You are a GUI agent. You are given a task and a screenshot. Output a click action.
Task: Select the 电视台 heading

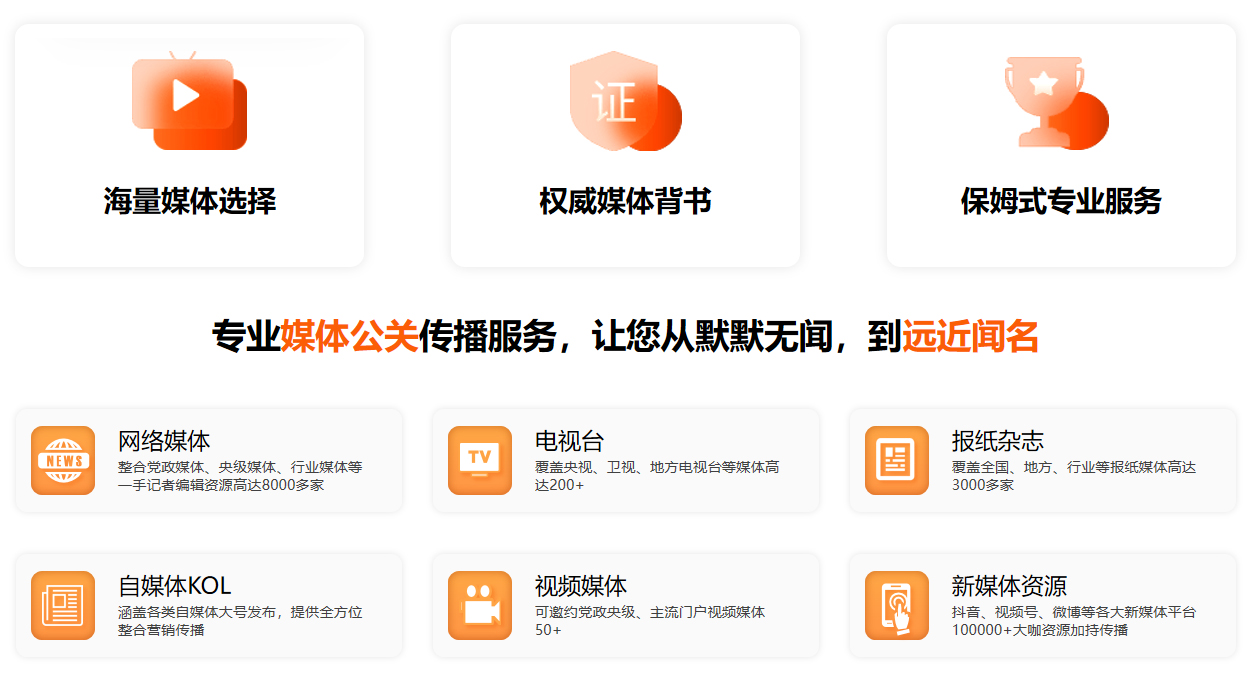tap(569, 441)
